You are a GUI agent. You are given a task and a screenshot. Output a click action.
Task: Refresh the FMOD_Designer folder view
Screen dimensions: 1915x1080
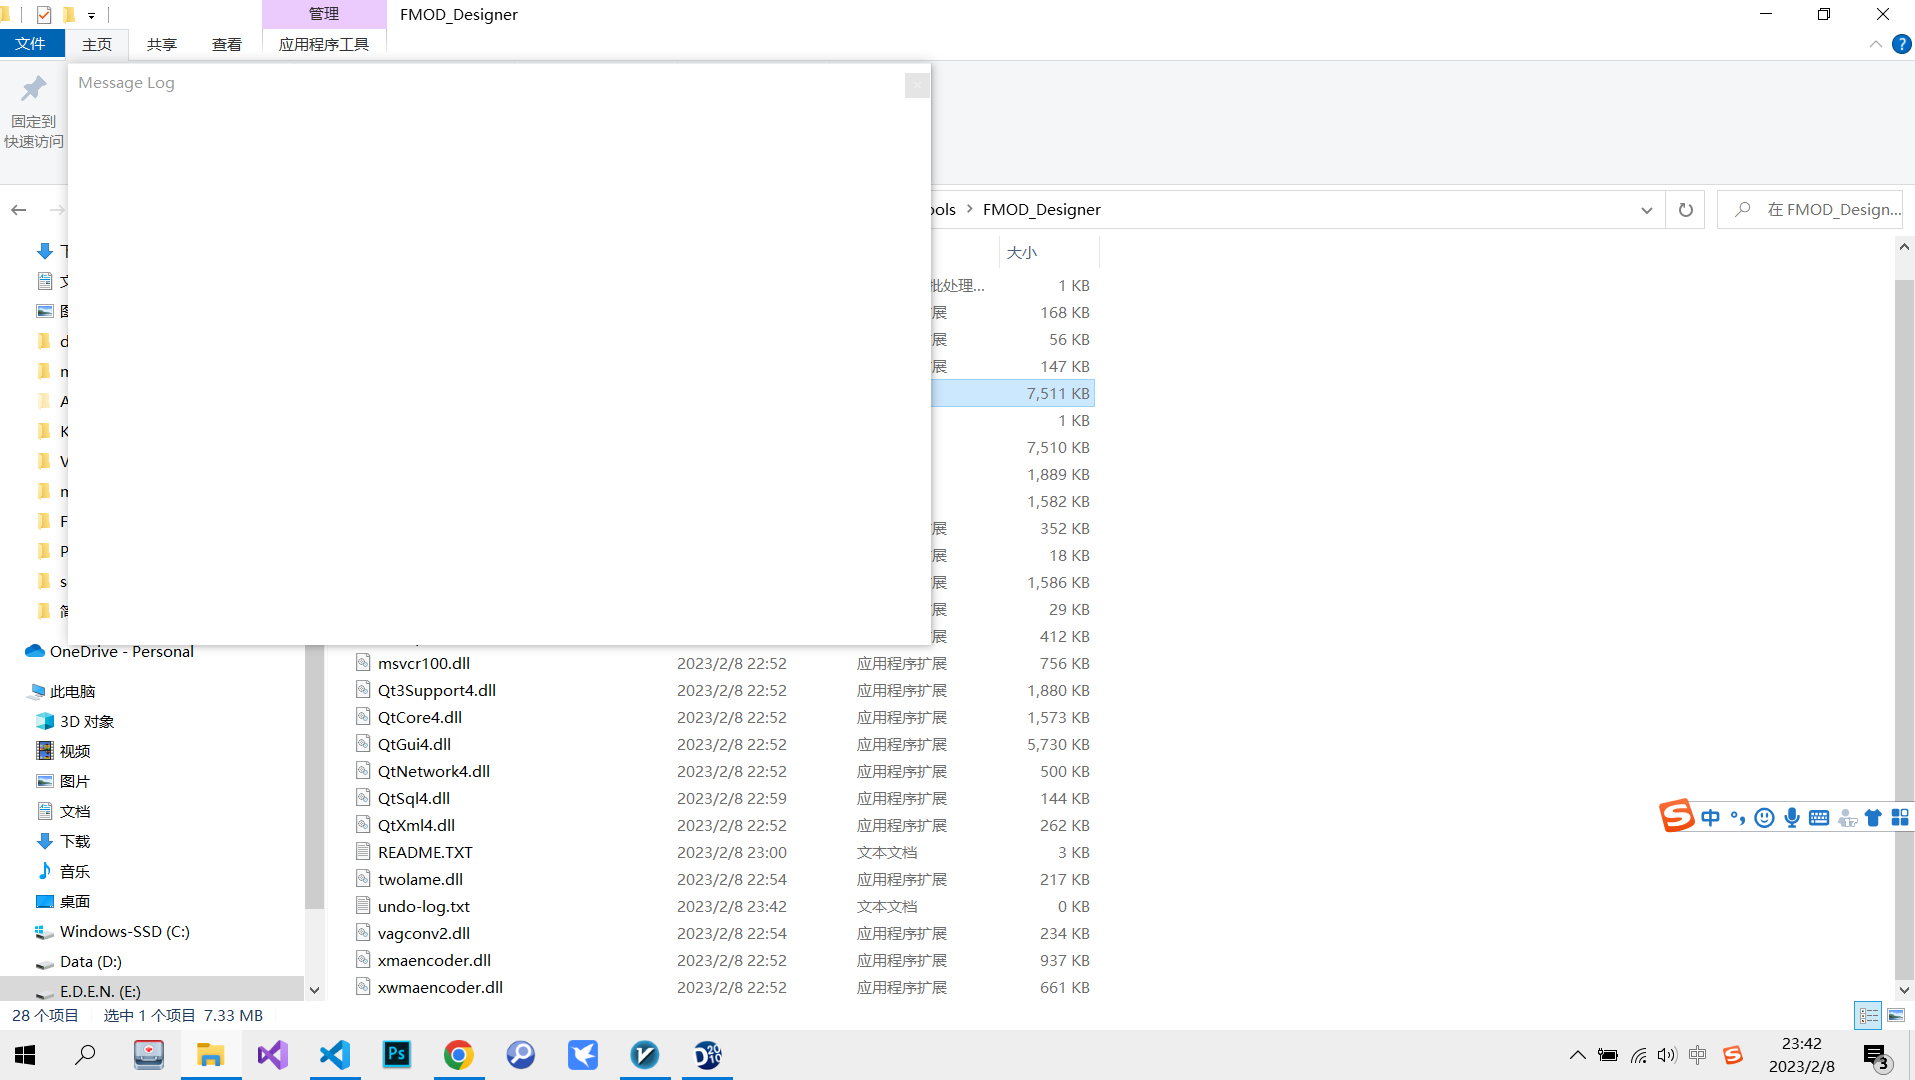coord(1686,210)
